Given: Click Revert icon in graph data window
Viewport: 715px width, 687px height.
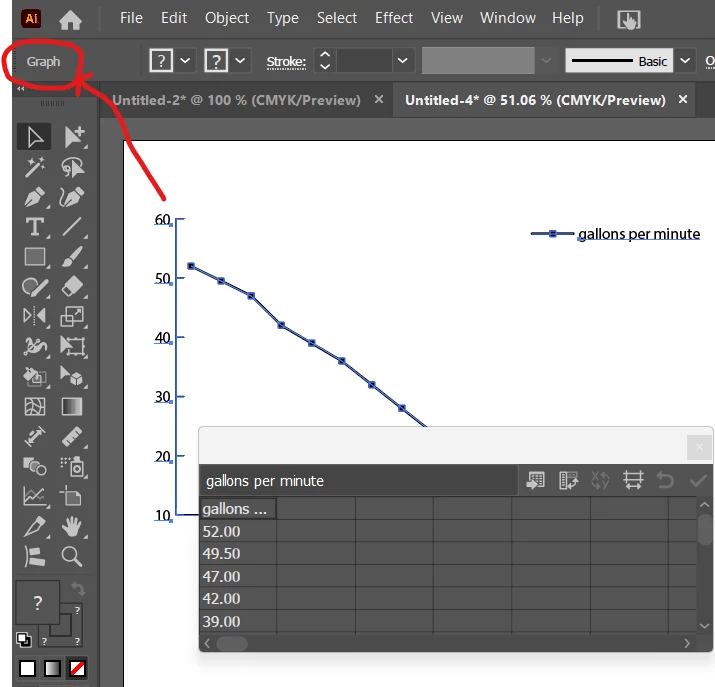Looking at the screenshot, I should [x=665, y=480].
